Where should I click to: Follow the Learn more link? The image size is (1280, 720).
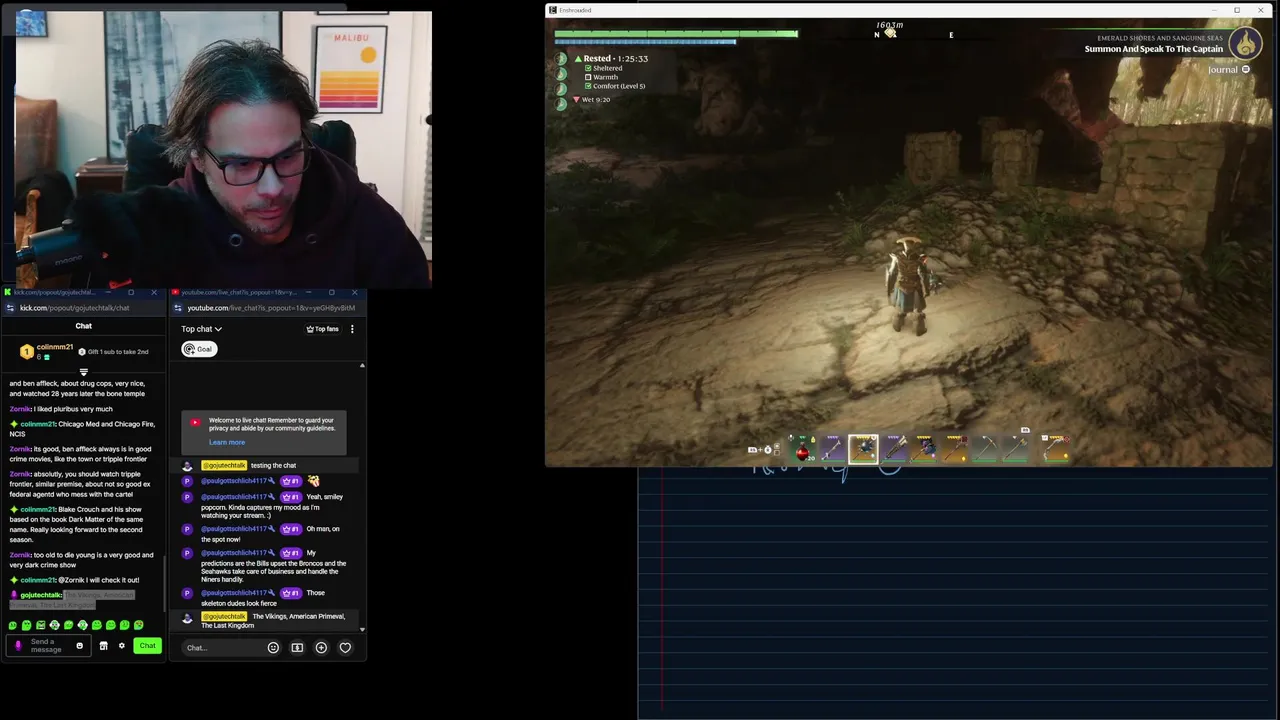click(227, 442)
